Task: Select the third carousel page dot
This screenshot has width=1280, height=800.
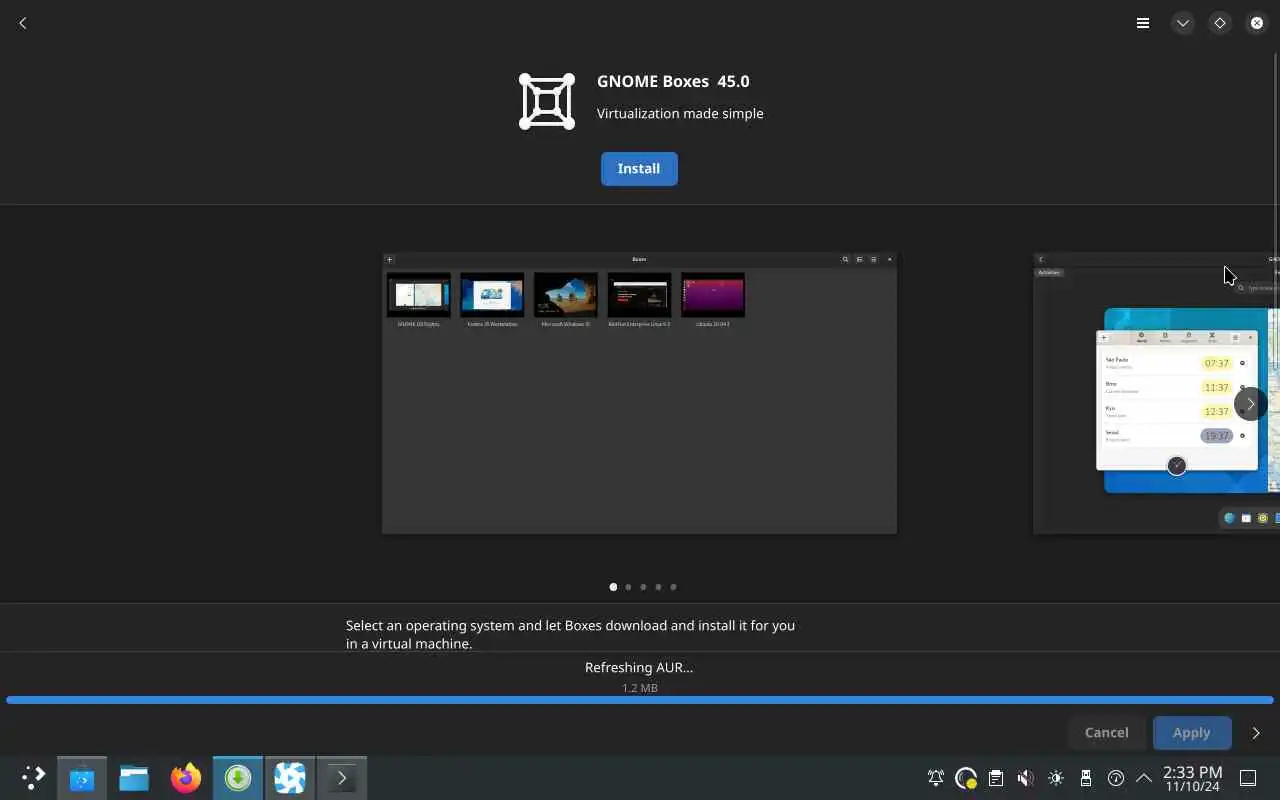Action: click(643, 587)
